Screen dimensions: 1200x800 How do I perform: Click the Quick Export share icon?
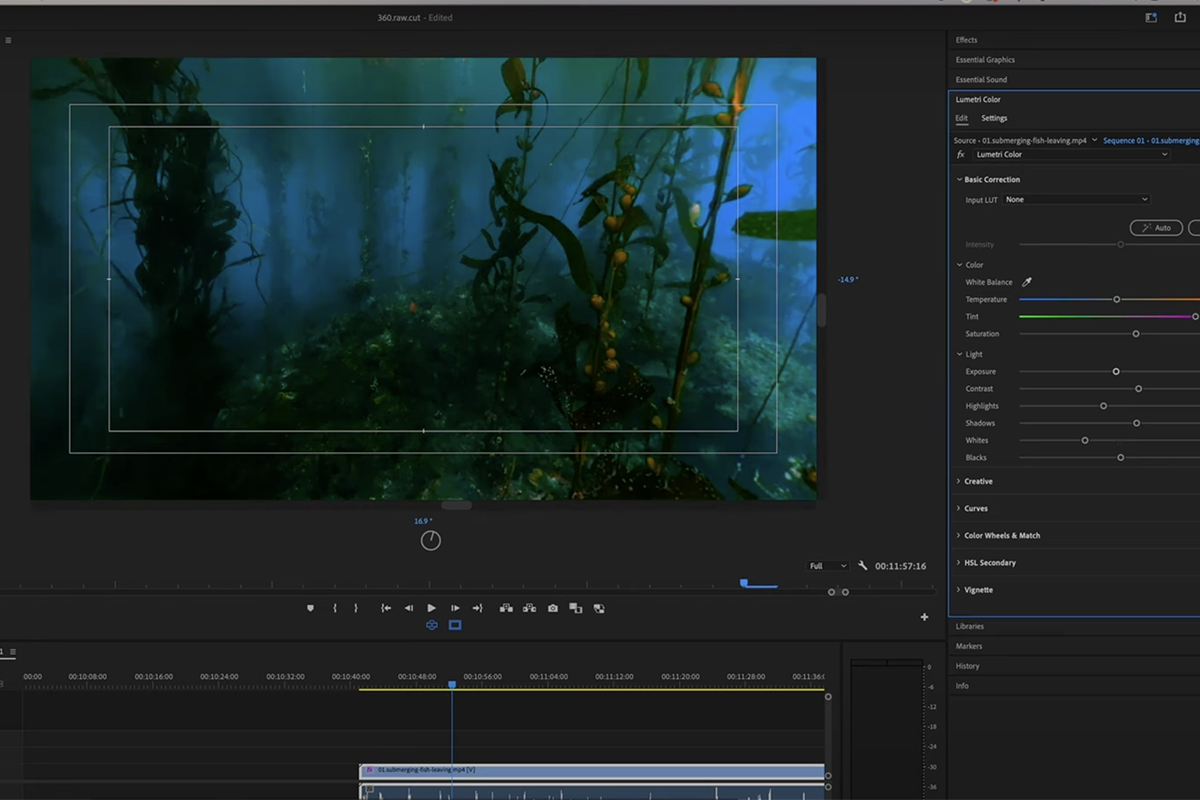(1180, 17)
